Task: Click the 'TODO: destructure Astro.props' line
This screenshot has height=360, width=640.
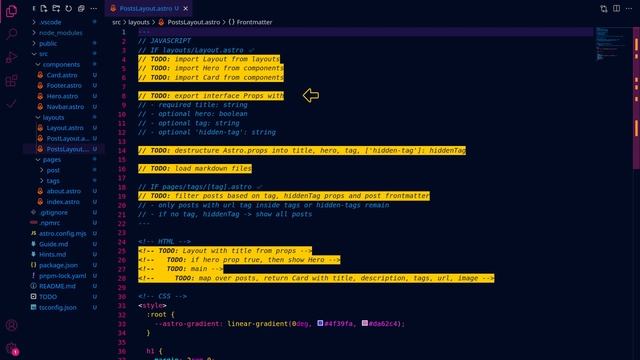Action: [302, 151]
